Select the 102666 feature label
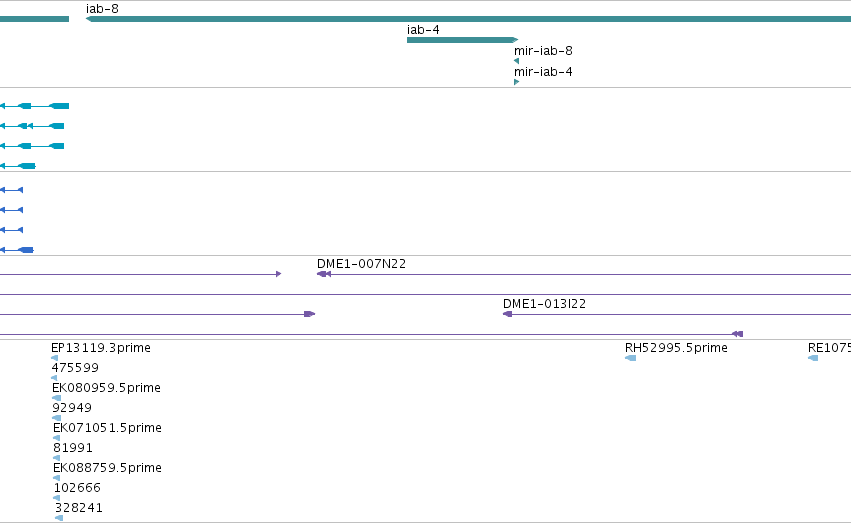The image size is (851, 523). [x=78, y=488]
